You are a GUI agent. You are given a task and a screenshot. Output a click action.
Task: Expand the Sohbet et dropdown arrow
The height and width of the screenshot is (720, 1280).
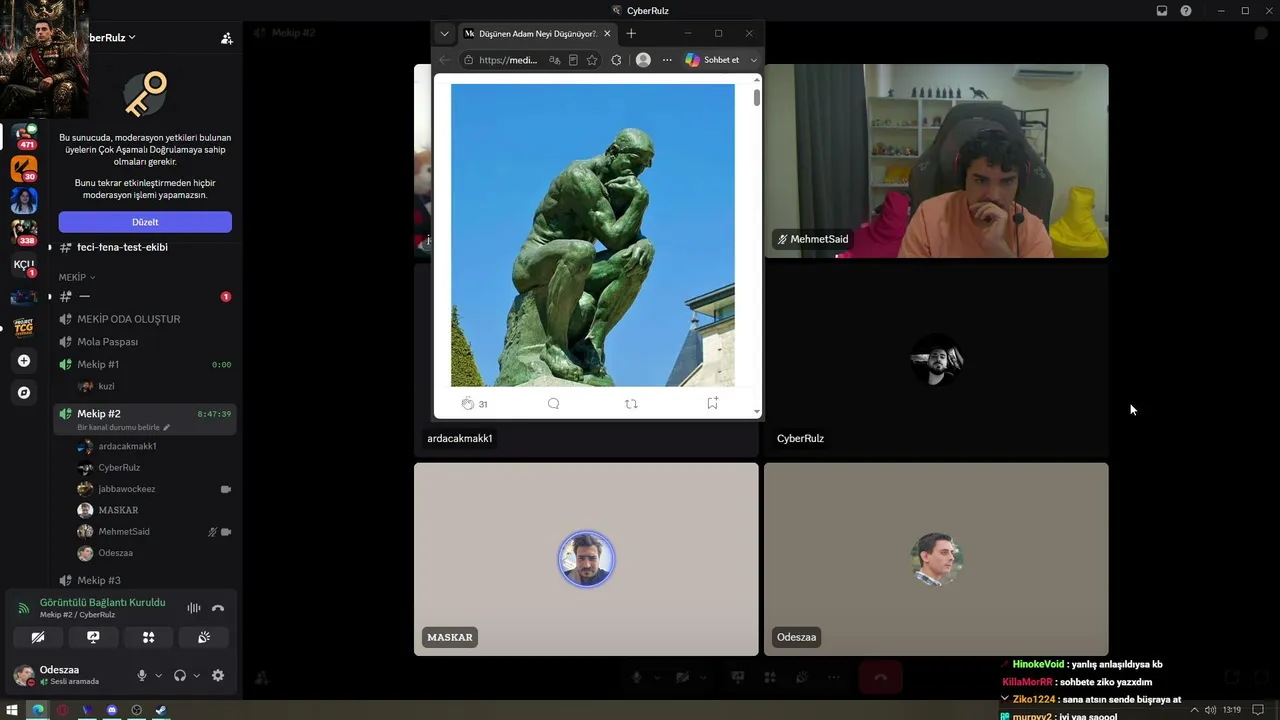coord(754,60)
